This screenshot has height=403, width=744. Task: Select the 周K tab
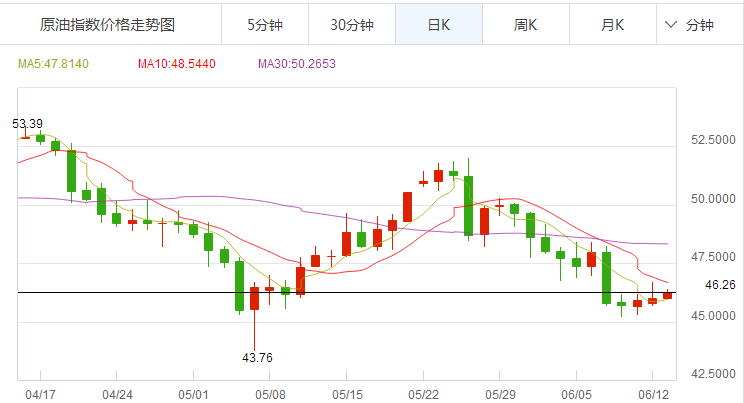coord(526,25)
